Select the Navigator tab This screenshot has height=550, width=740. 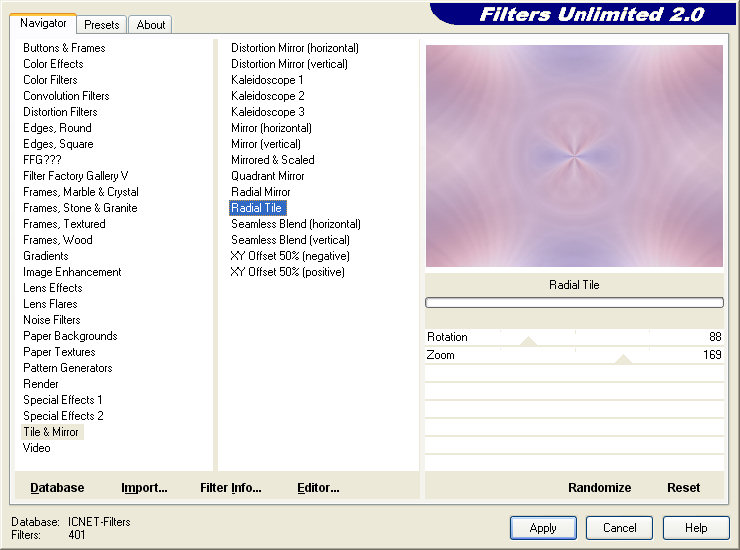coord(43,23)
